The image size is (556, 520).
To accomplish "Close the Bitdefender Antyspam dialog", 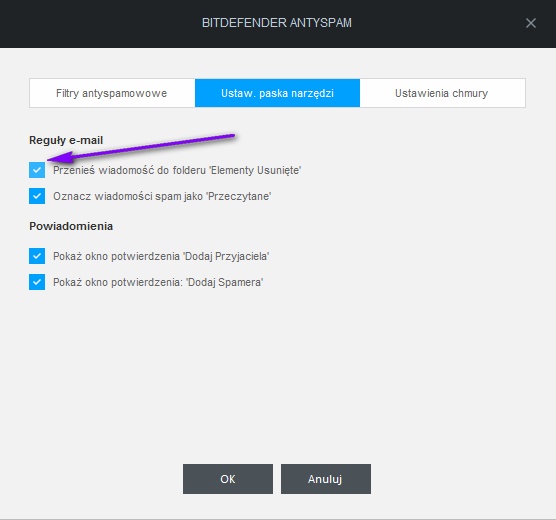I will coord(530,23).
